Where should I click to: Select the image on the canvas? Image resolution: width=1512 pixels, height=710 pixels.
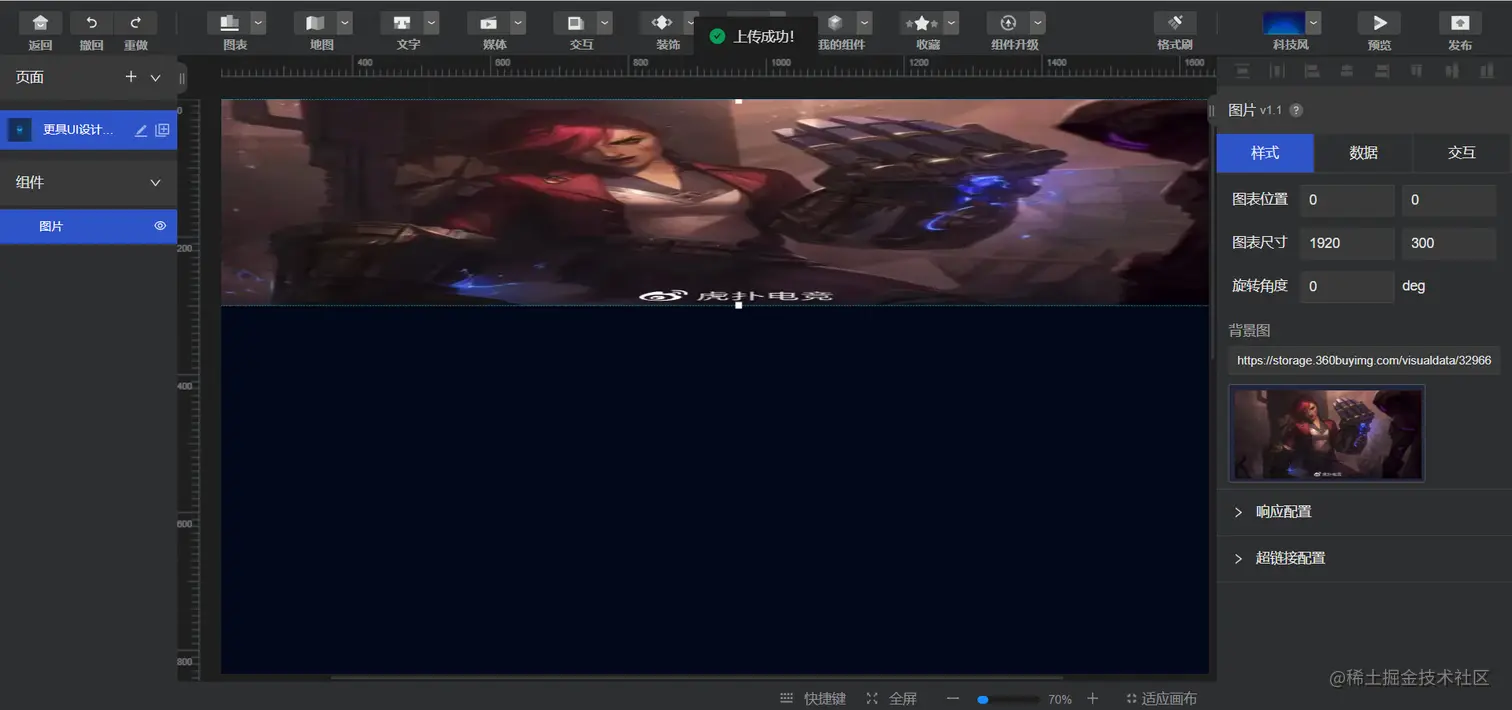click(714, 202)
